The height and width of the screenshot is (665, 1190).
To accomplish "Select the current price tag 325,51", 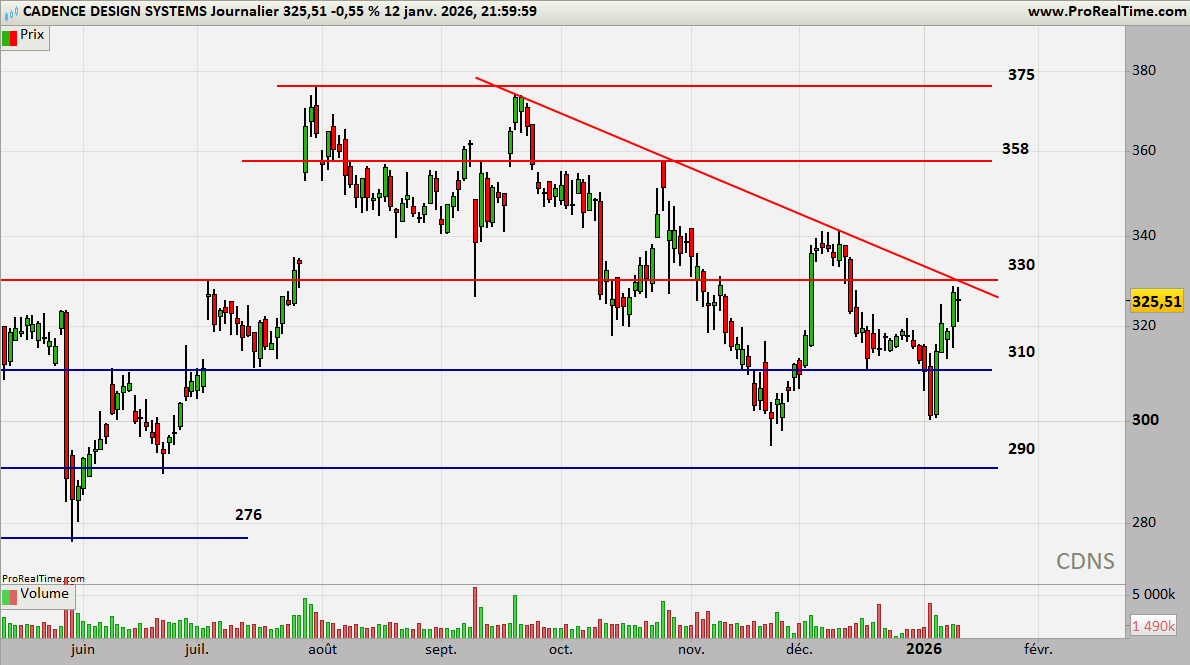I will [x=1157, y=301].
